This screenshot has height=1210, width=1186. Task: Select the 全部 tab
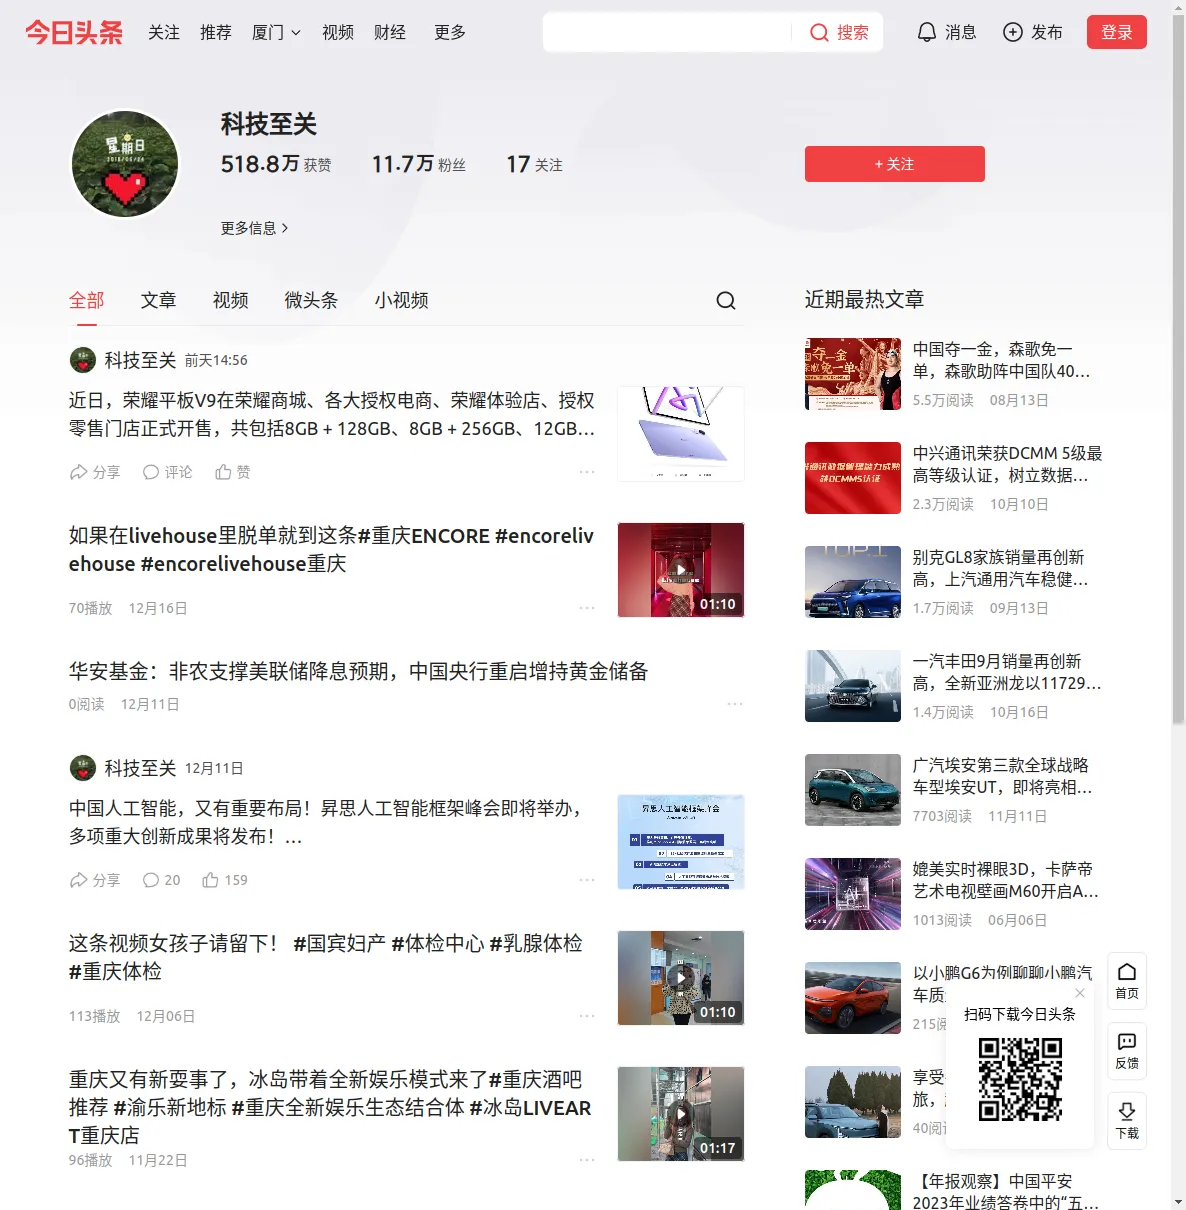(x=87, y=300)
